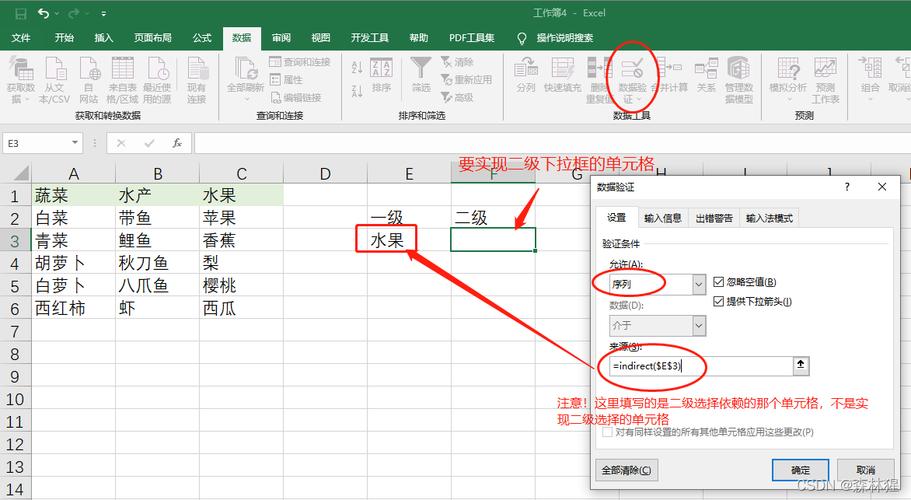This screenshot has width=911, height=500.
Task: Click the fx Insert Function icon
Action: [x=177, y=143]
